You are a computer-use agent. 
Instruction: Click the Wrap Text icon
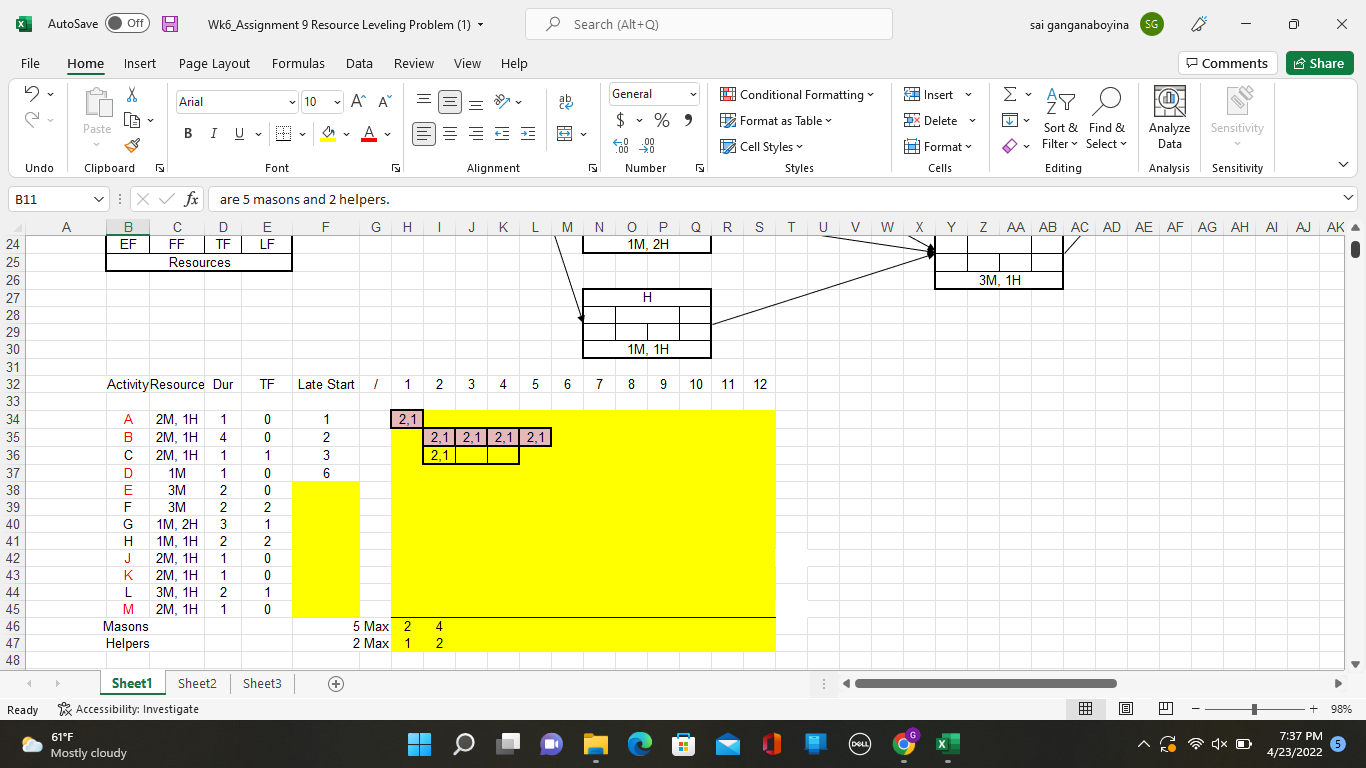566,102
